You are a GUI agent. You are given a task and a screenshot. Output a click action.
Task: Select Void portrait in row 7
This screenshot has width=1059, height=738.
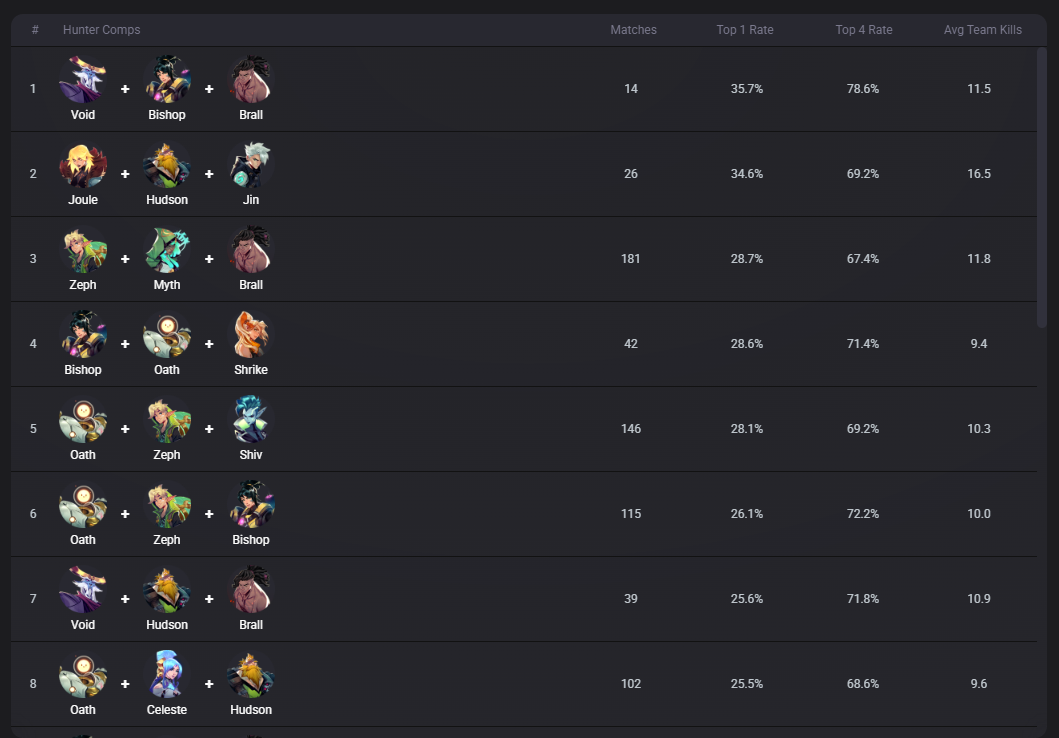tap(83, 589)
